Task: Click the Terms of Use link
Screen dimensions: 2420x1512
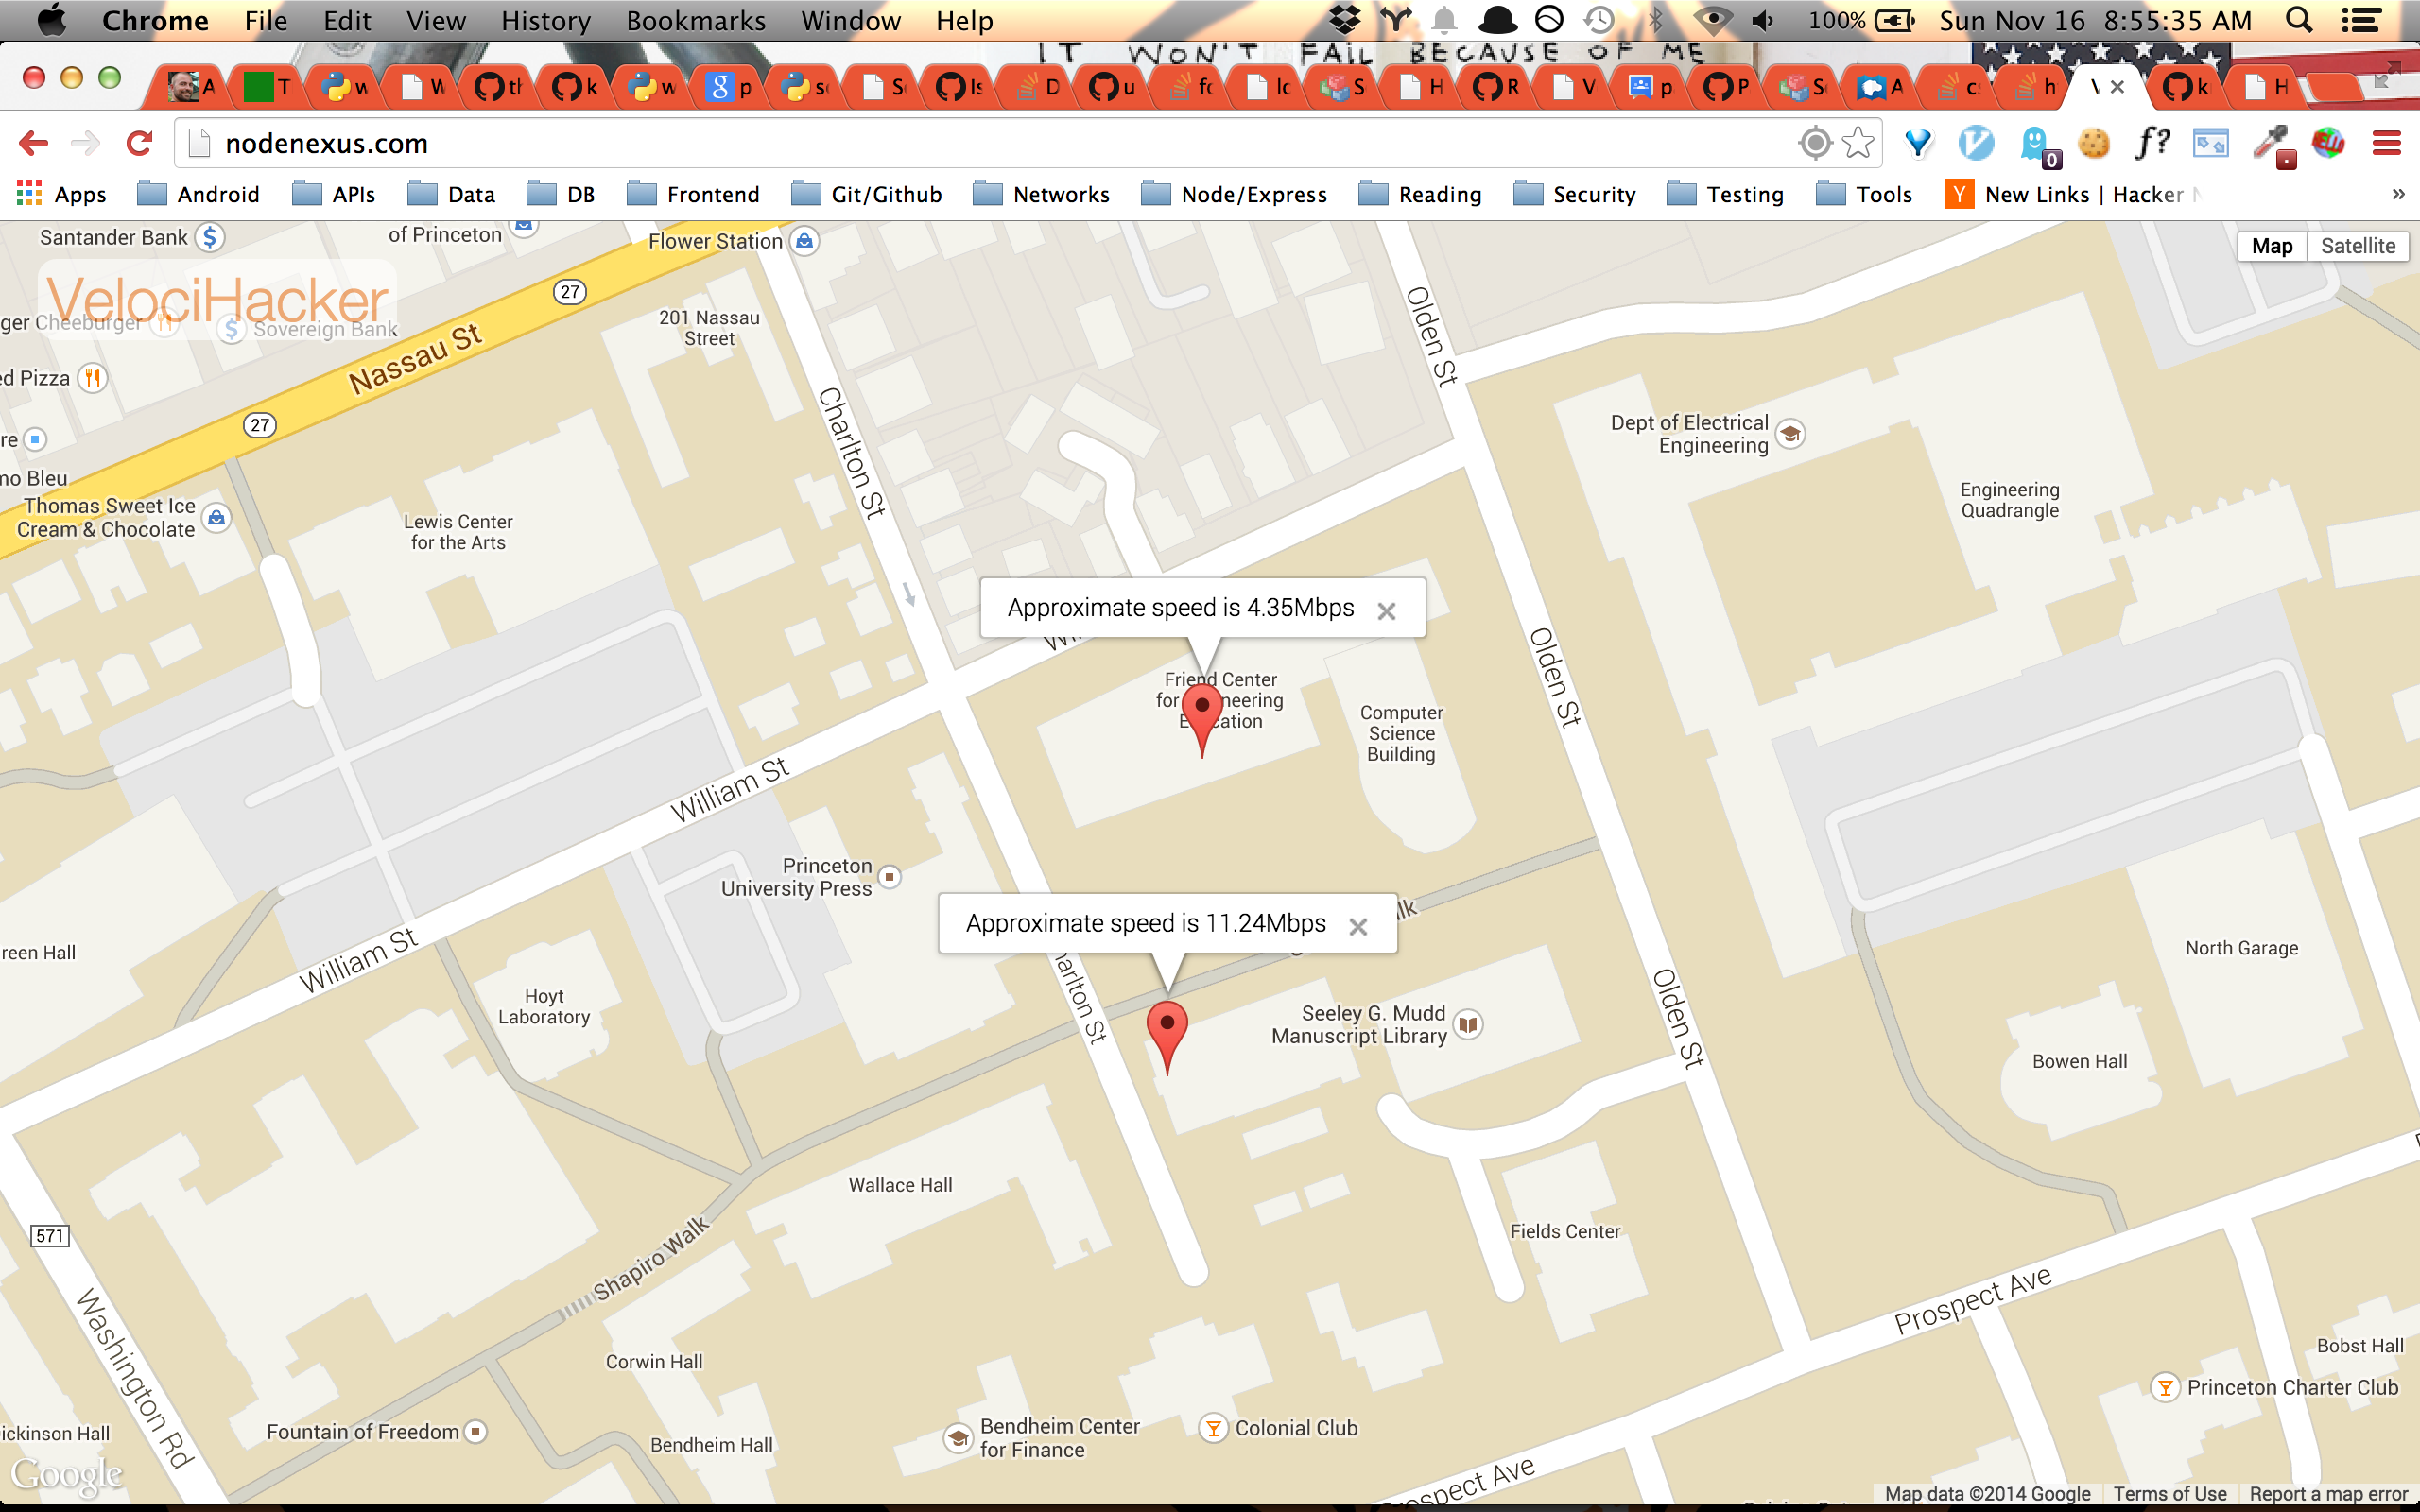Action: pyautogui.click(x=2169, y=1493)
